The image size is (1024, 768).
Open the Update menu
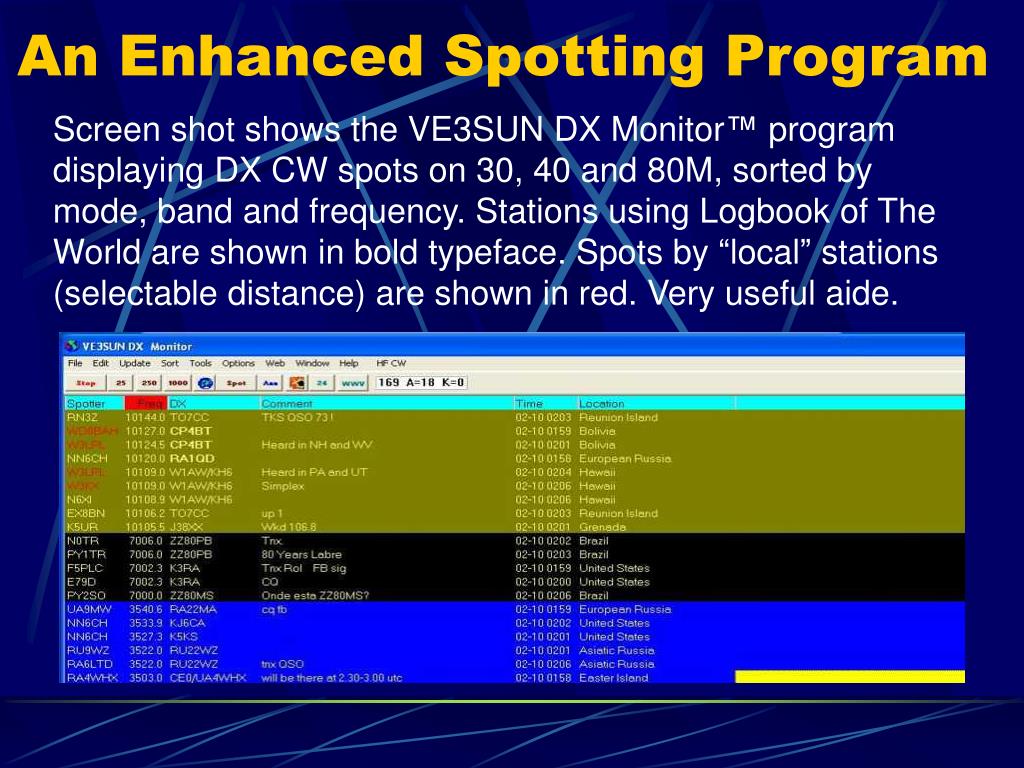tap(135, 363)
